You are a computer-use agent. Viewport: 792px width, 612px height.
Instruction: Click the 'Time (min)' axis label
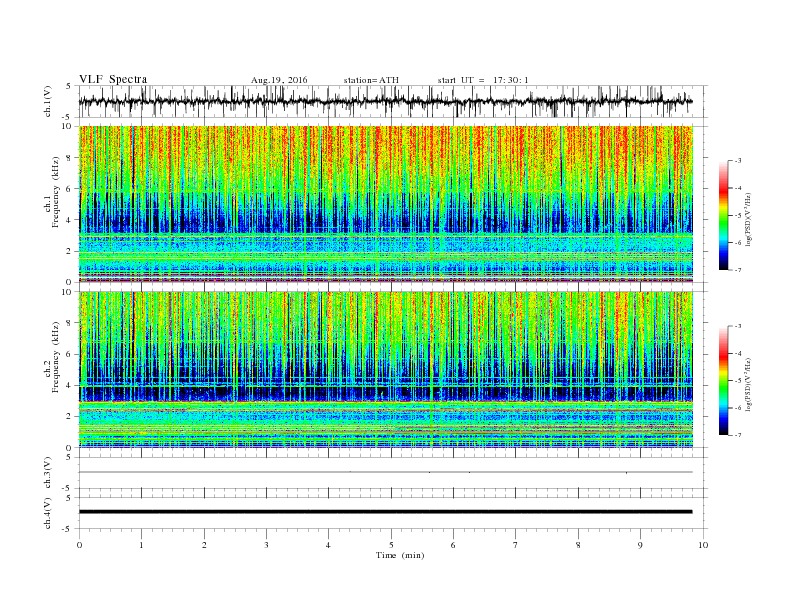(x=400, y=555)
